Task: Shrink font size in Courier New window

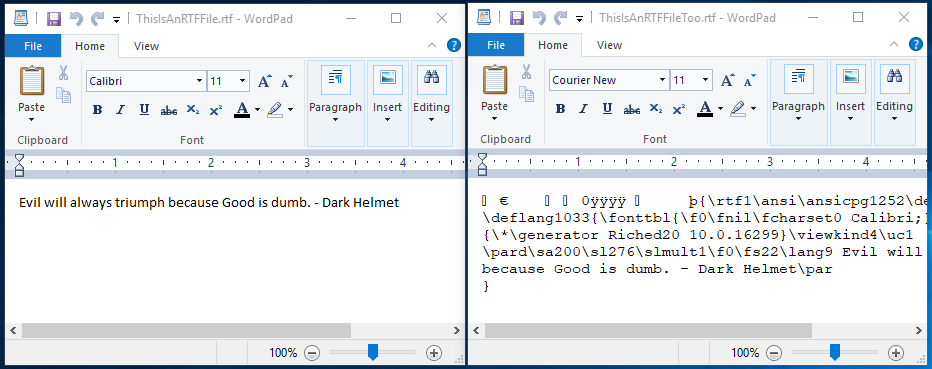Action: pos(750,80)
